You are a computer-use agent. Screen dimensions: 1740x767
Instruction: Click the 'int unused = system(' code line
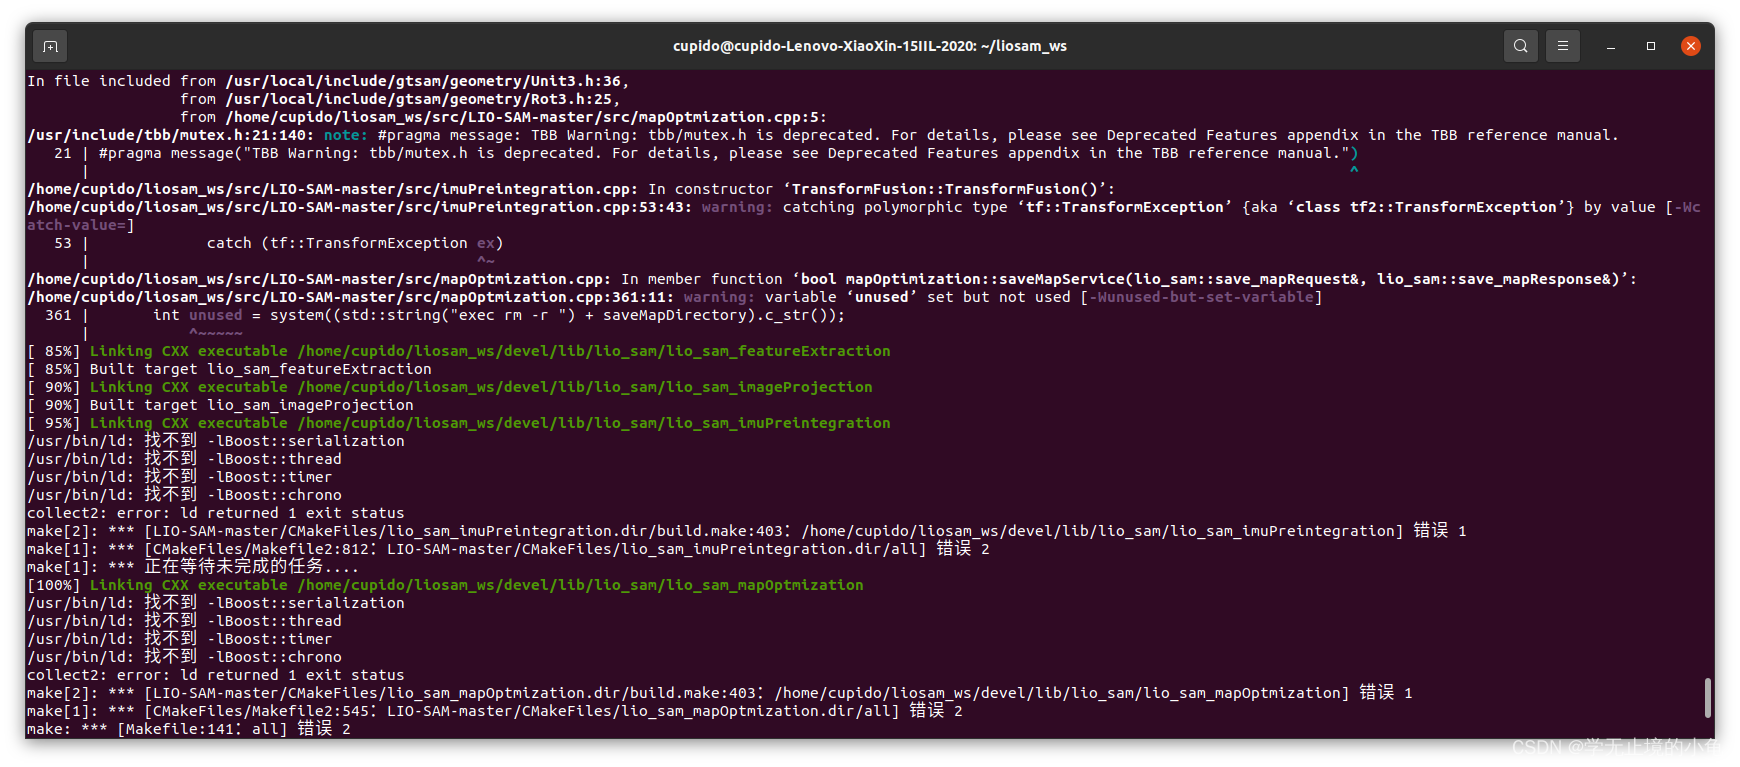tap(499, 315)
